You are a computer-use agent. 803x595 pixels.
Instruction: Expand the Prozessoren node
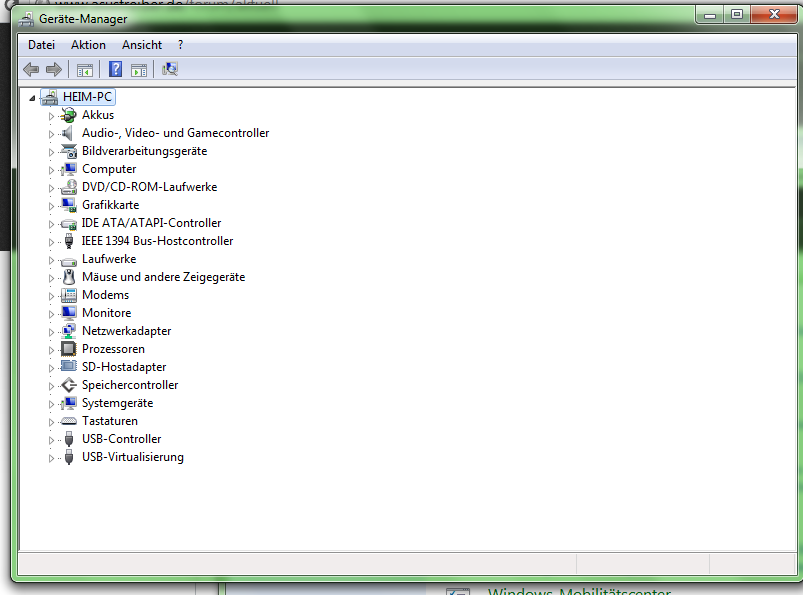pyautogui.click(x=51, y=350)
